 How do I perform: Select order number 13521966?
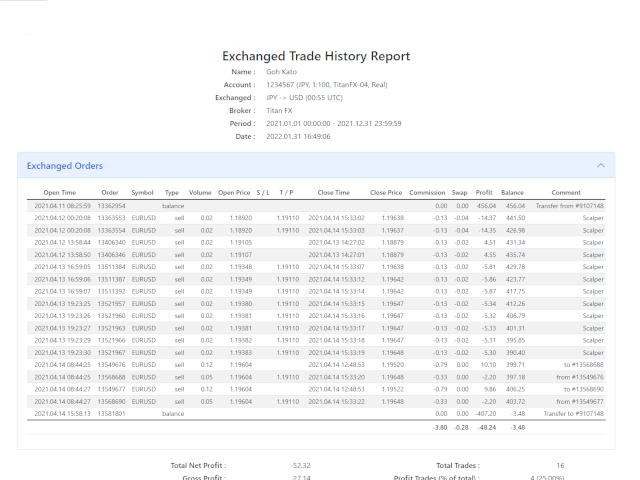111,340
